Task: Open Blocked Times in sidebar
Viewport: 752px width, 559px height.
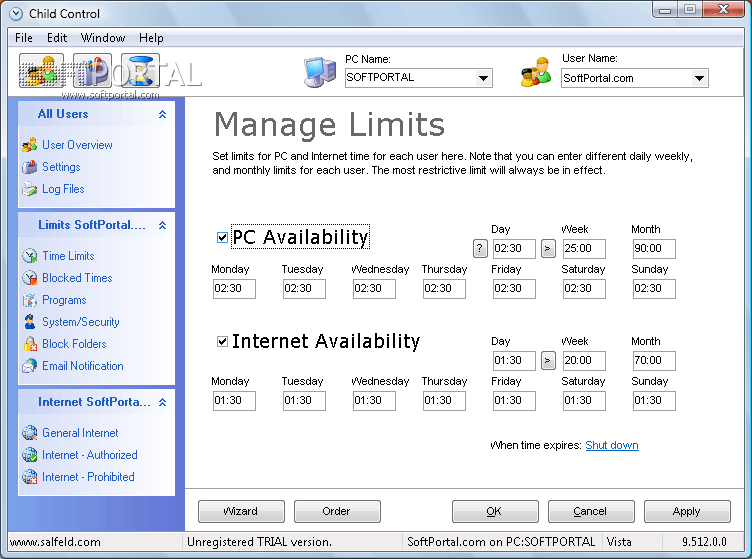Action: [x=77, y=278]
